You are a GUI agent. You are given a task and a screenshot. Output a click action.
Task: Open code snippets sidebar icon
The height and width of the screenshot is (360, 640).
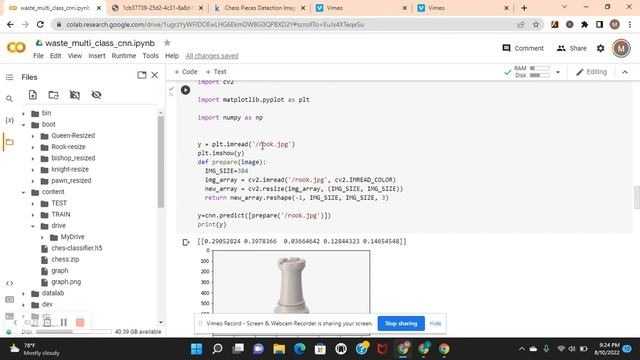[9, 283]
